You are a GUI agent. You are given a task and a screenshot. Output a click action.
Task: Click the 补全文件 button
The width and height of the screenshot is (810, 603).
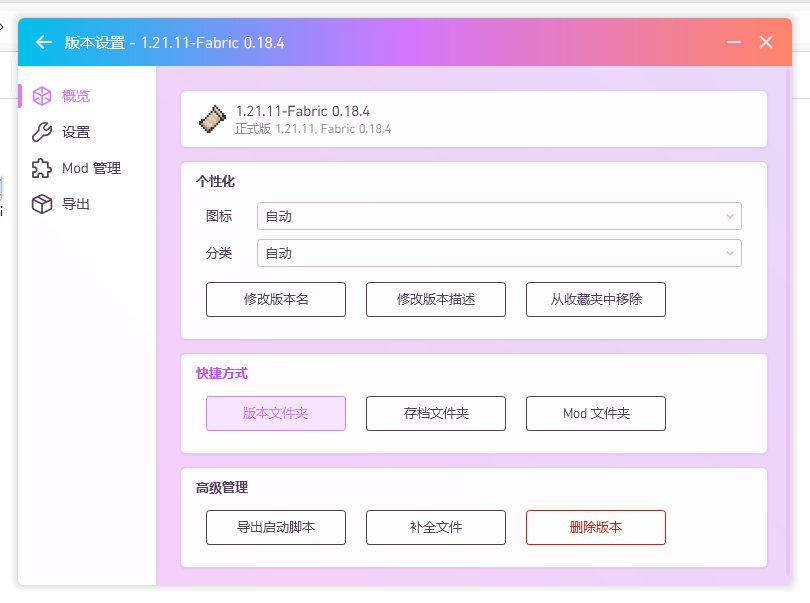pos(436,527)
